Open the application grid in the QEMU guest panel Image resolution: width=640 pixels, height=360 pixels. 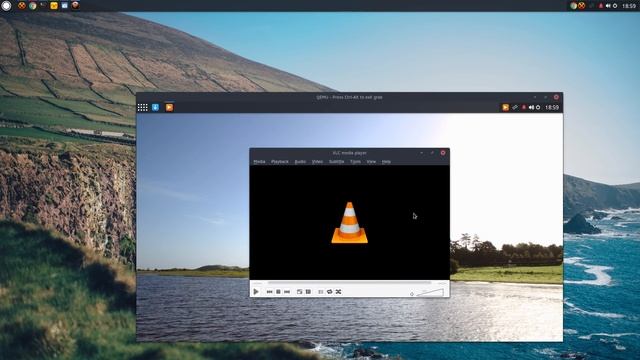142,107
